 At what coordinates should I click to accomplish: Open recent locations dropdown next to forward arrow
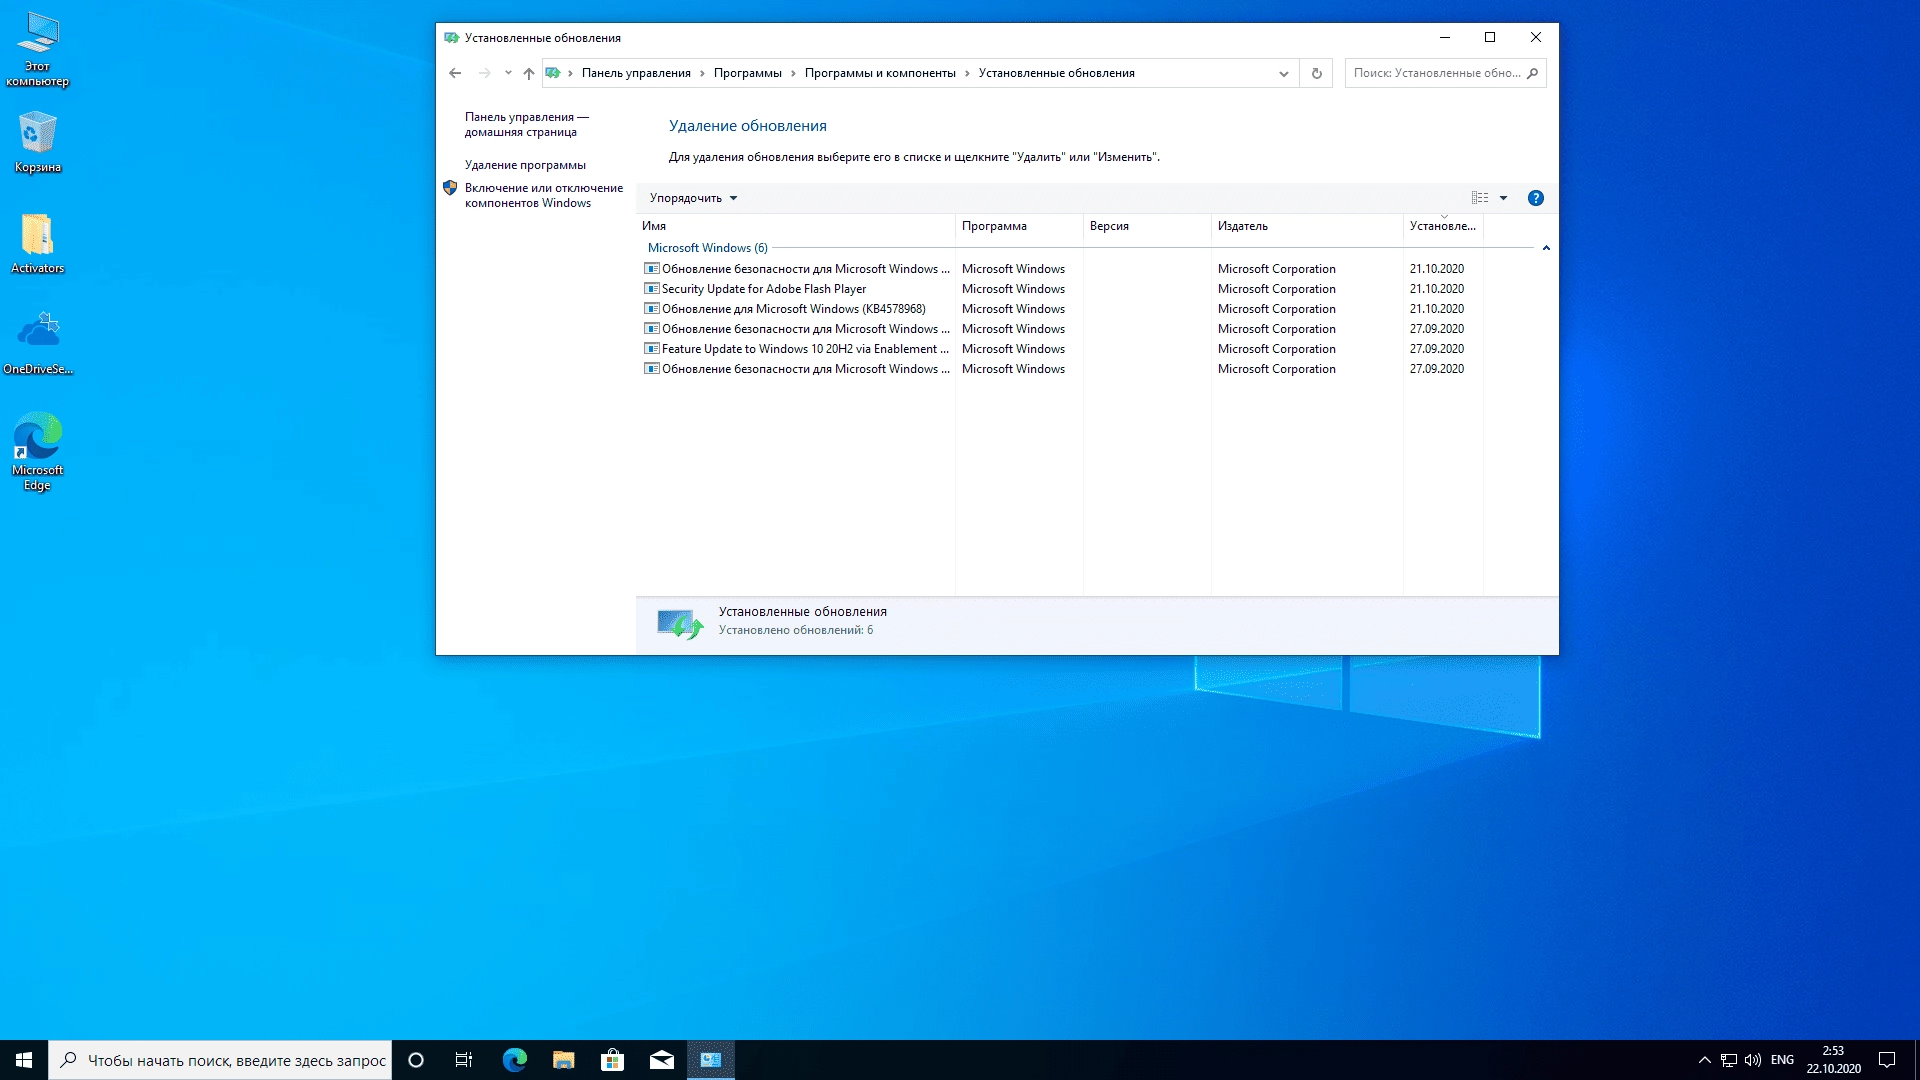(x=508, y=73)
